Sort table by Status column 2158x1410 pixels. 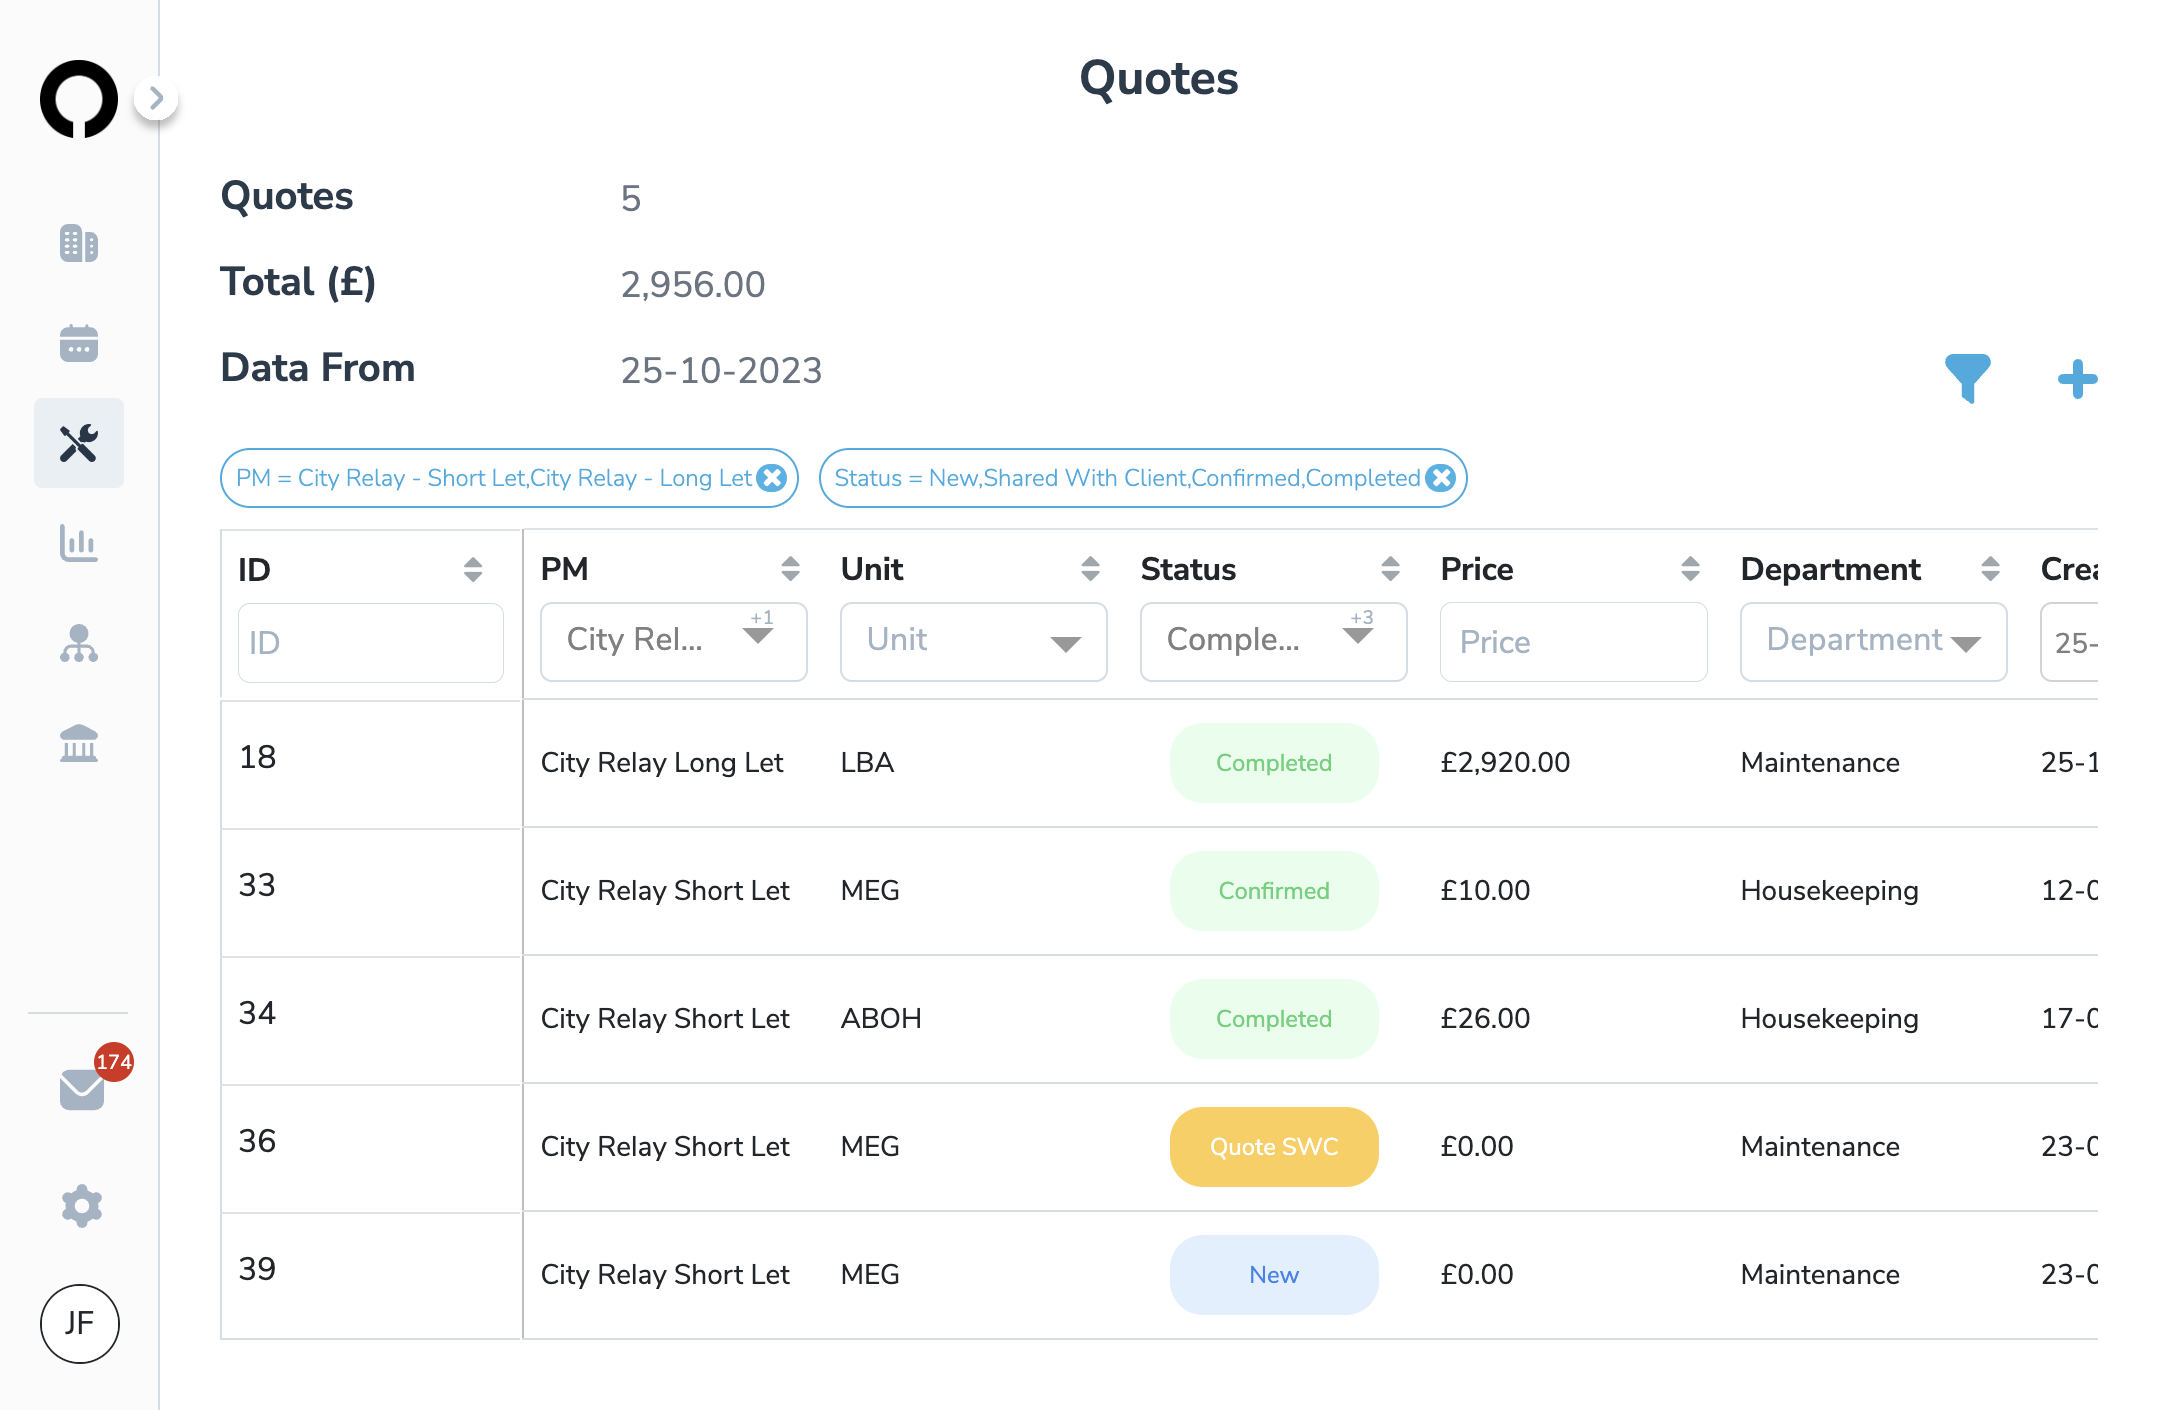coord(1390,569)
